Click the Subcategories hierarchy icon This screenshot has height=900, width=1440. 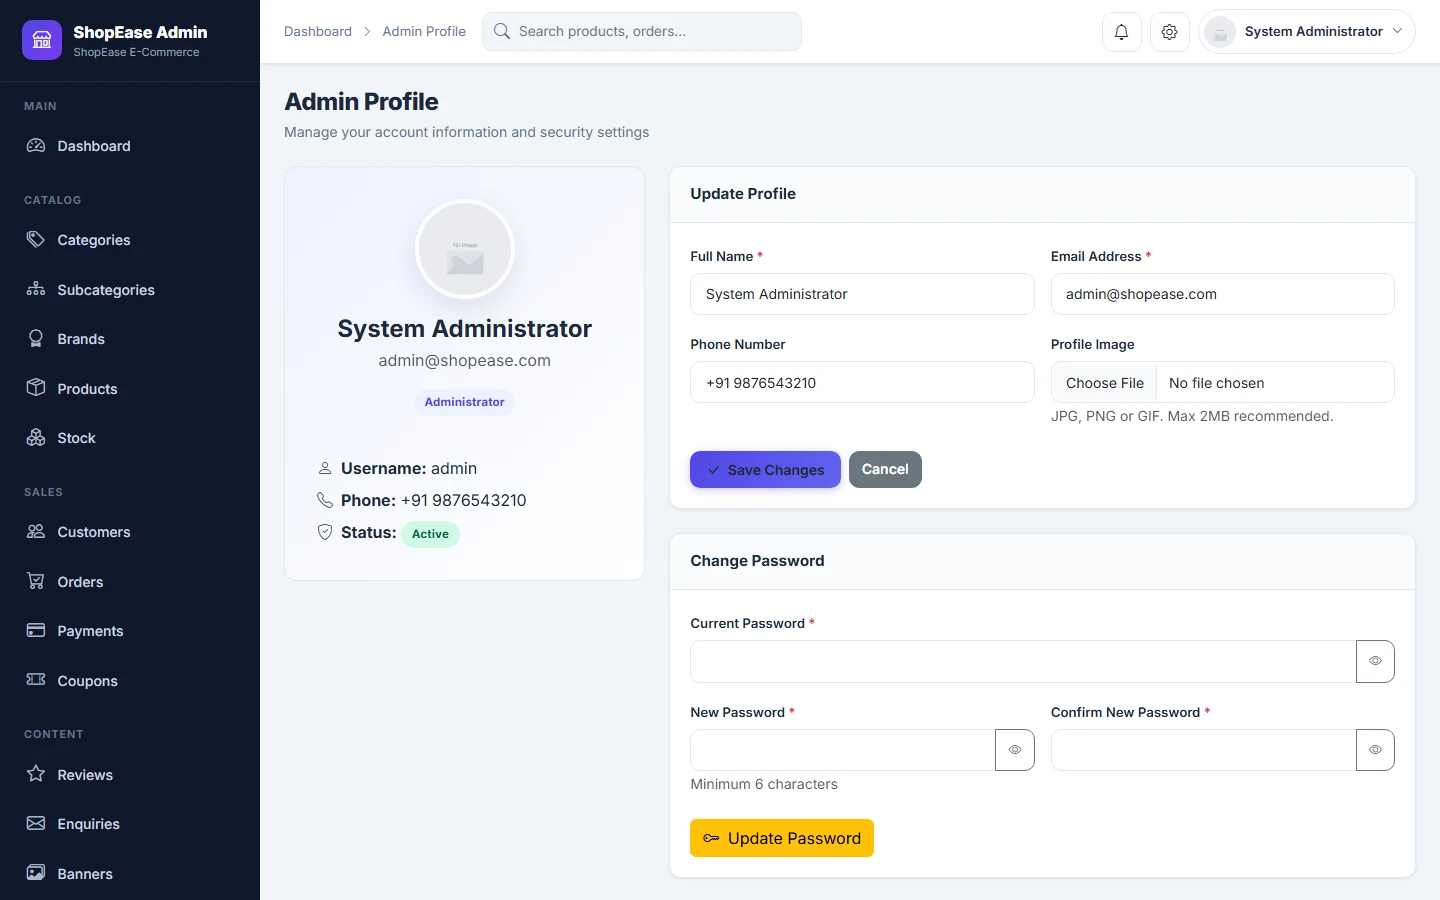(36, 289)
